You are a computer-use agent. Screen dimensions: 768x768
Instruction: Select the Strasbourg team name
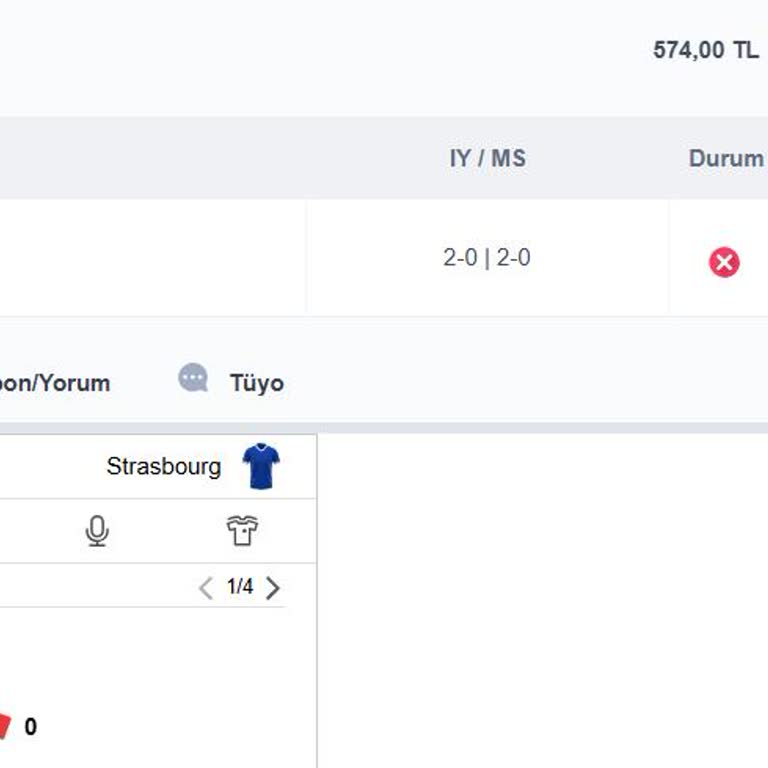pyautogui.click(x=164, y=467)
